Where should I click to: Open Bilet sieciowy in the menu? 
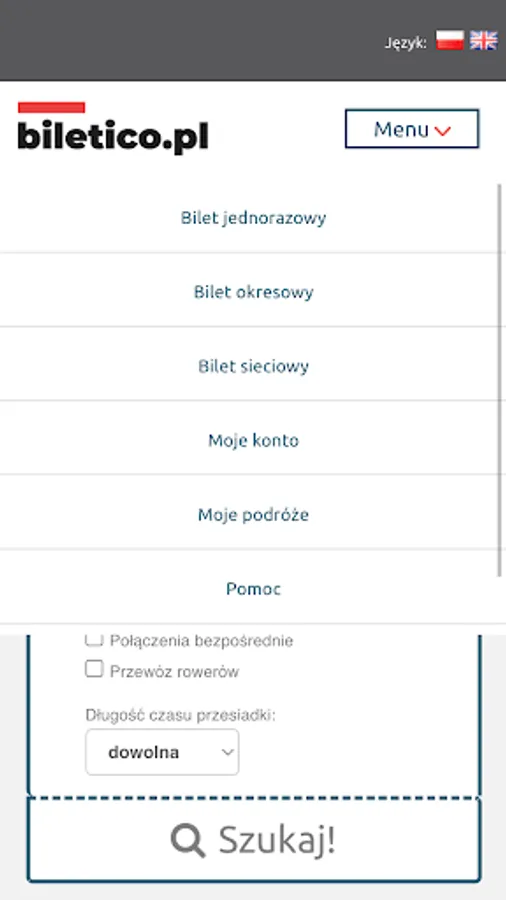pyautogui.click(x=251, y=364)
